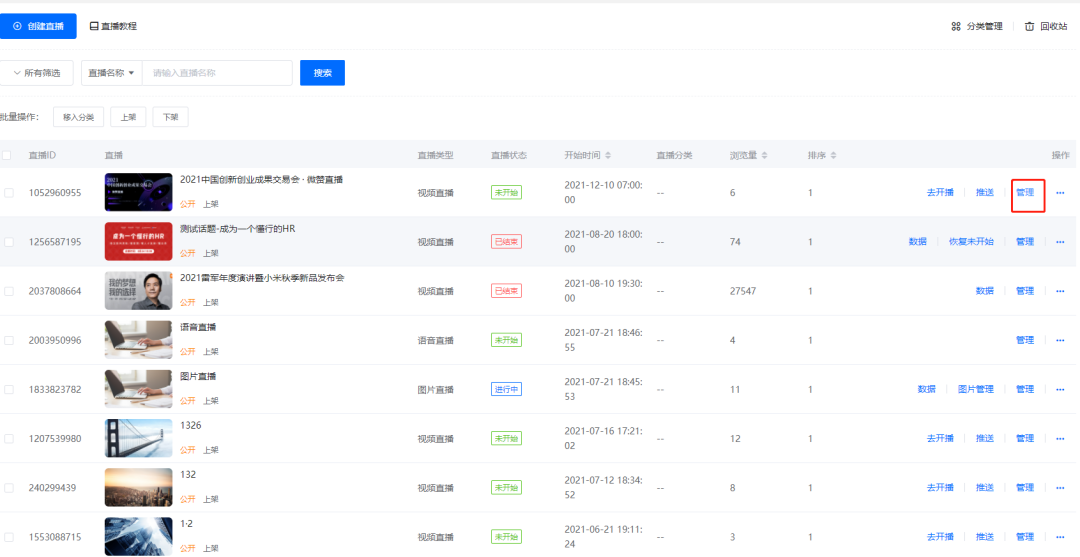Click 移入分类 batch action button

click(78, 117)
